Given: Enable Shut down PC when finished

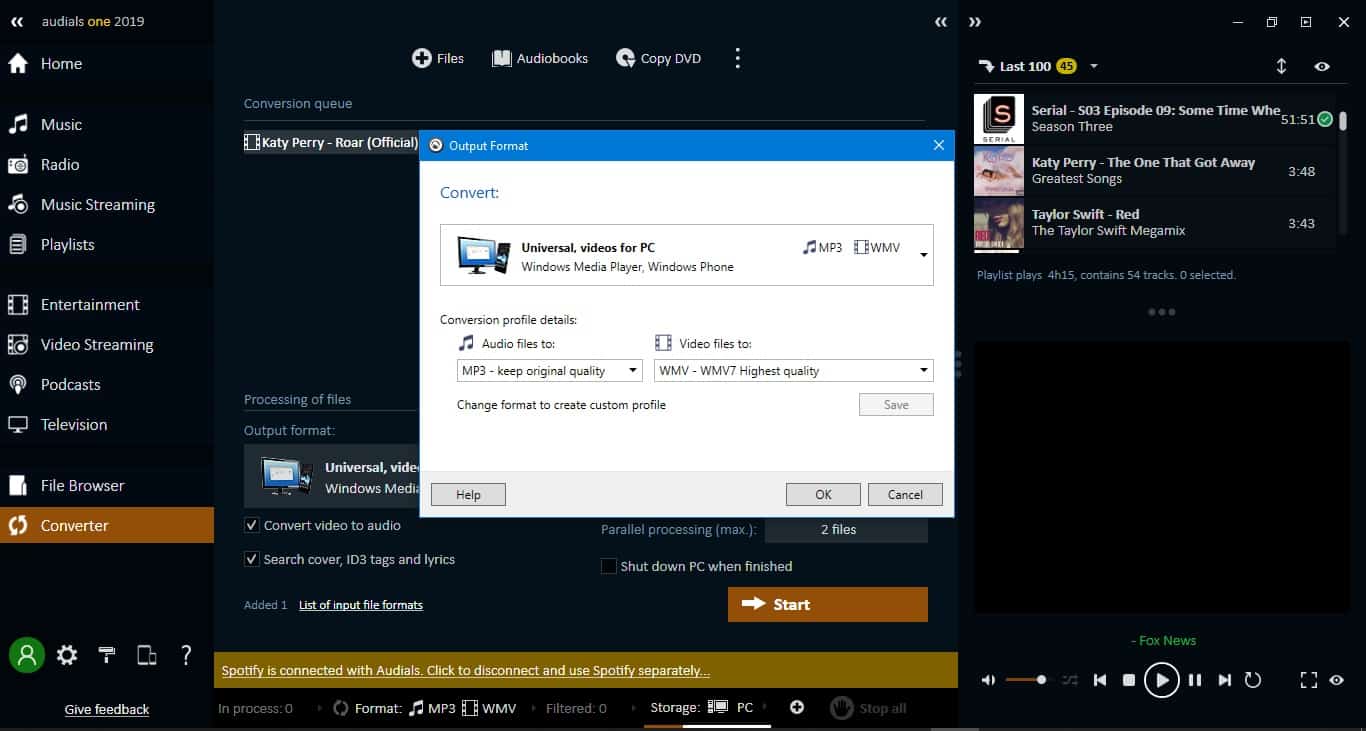Looking at the screenshot, I should click(608, 566).
